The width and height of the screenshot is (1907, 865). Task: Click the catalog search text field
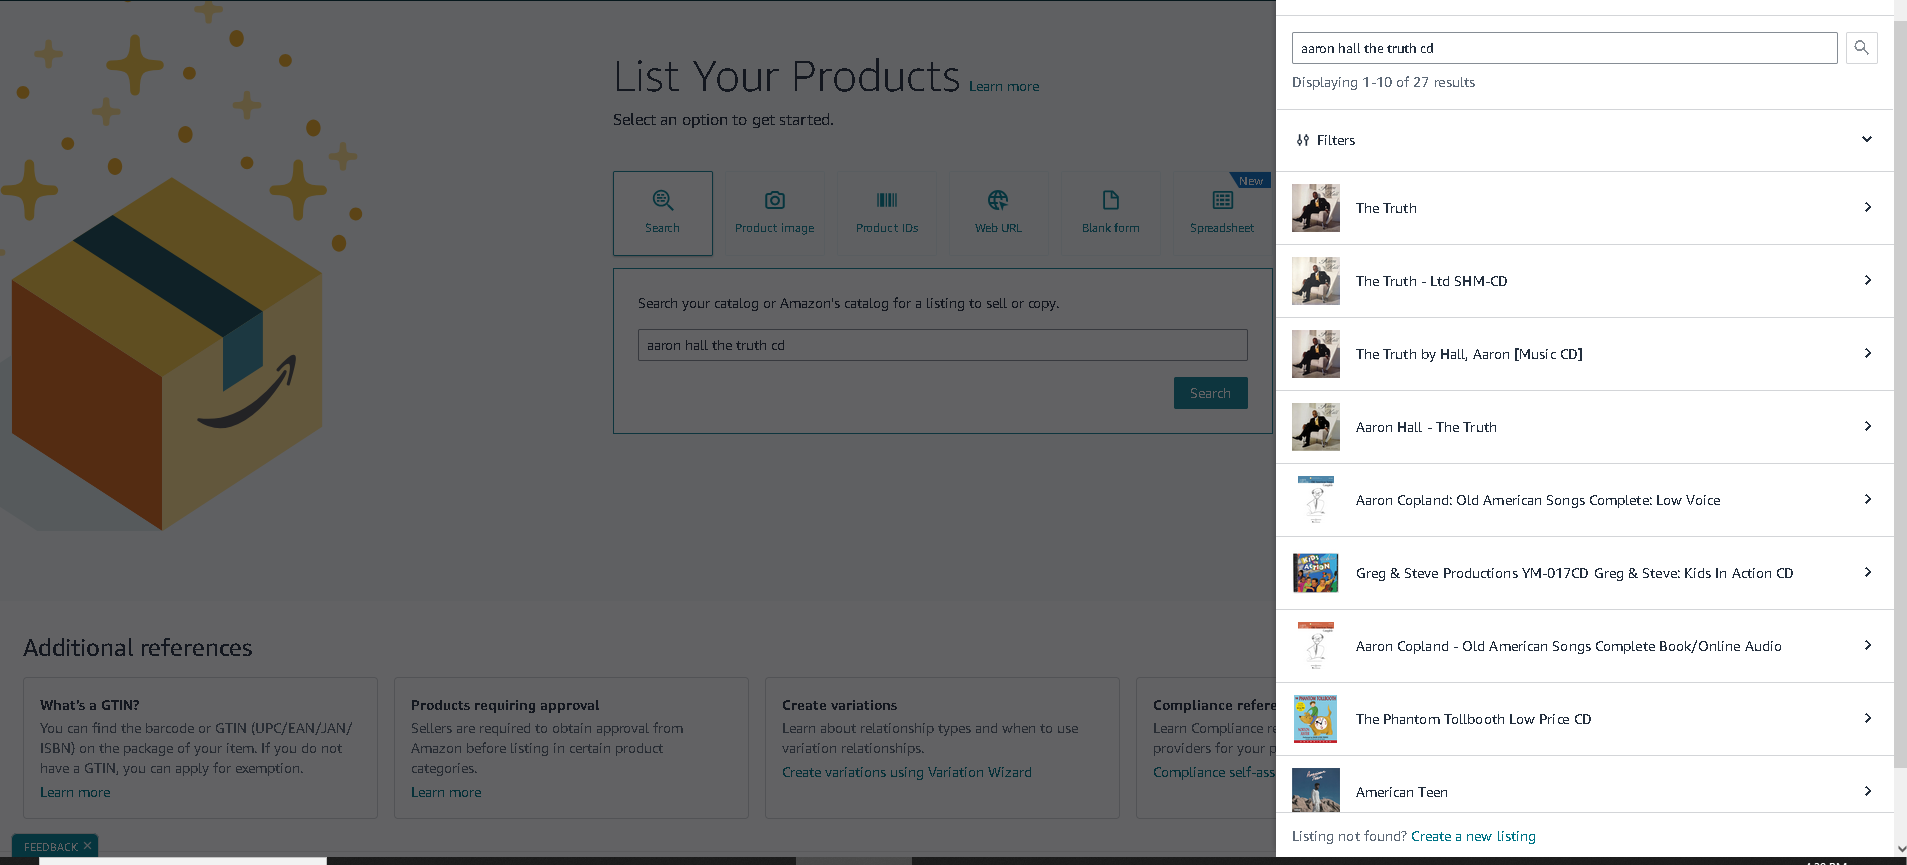942,345
